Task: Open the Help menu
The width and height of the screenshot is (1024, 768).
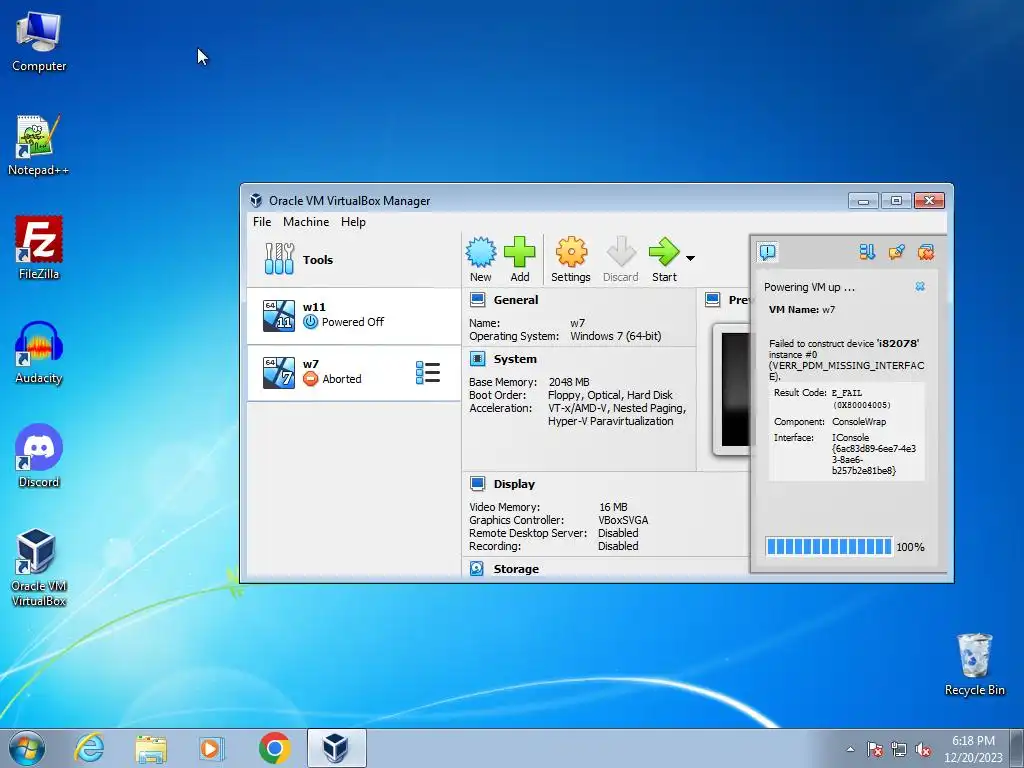Action: tap(353, 222)
